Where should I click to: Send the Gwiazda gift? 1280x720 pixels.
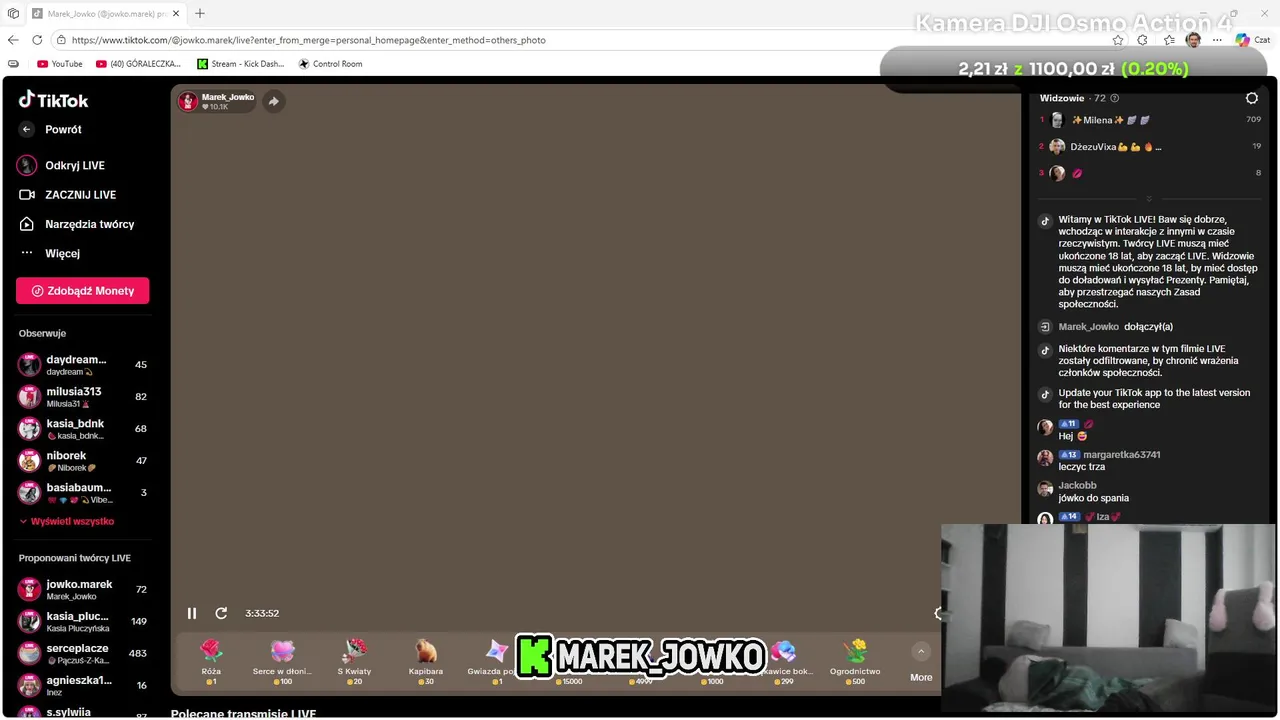tap(492, 661)
